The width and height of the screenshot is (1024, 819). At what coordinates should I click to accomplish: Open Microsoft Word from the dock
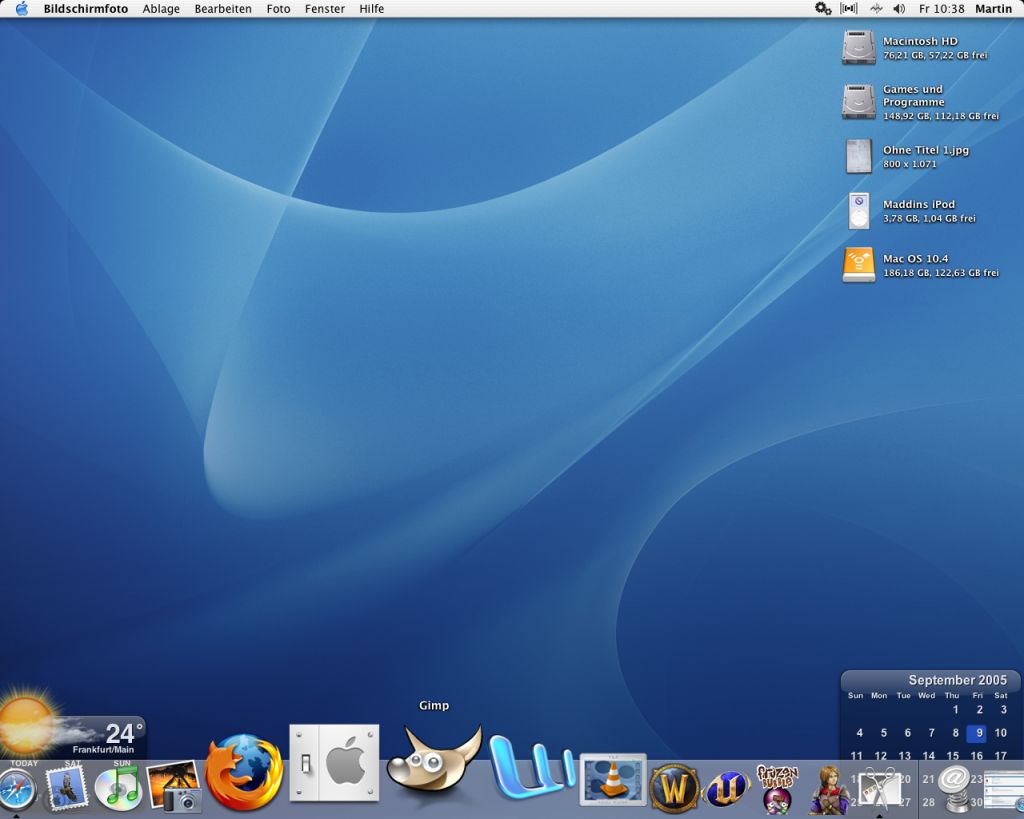[x=532, y=767]
